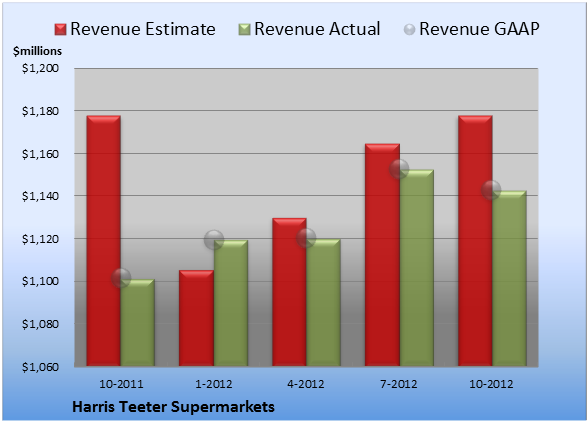Click the GAAP sphere marker for 4-2012
The image size is (588, 422).
306,238
